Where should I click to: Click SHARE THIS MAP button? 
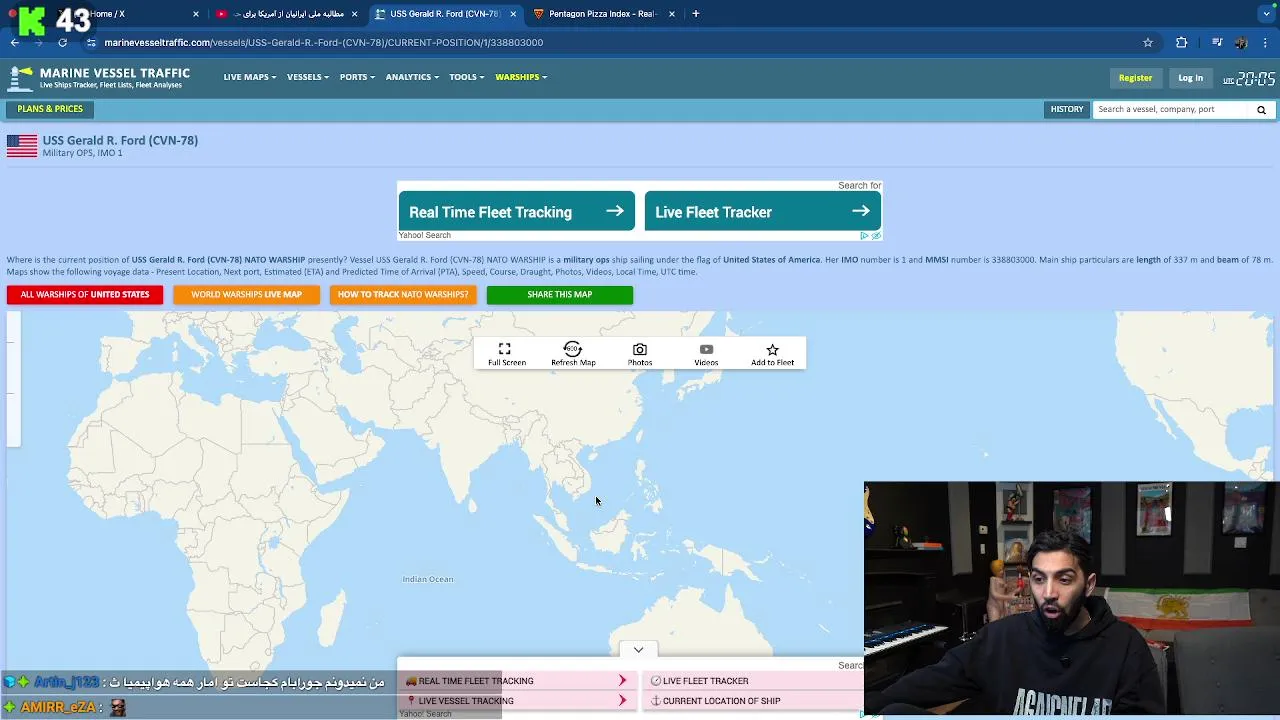[560, 295]
